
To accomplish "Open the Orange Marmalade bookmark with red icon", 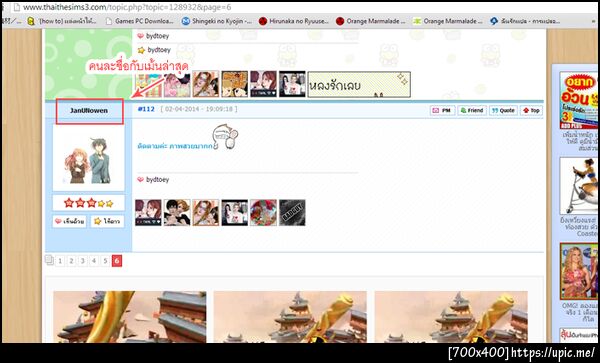I will (370, 21).
